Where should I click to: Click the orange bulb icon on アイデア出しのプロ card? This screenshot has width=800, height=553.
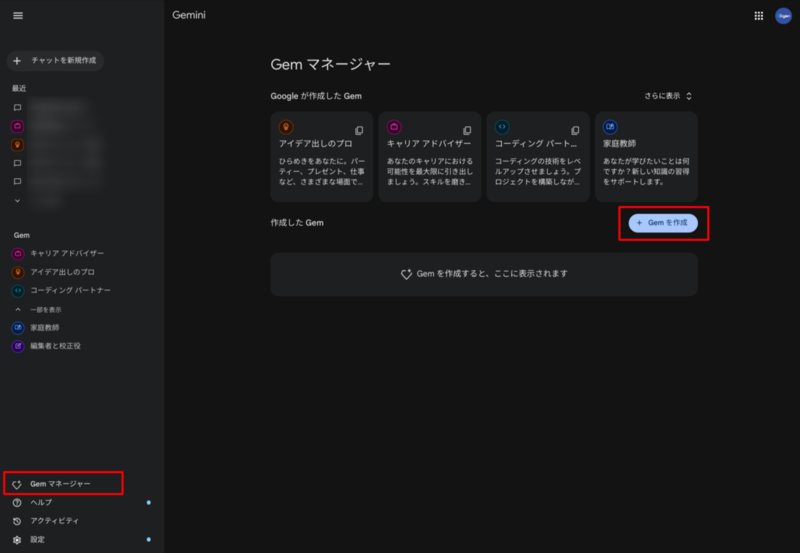(286, 127)
